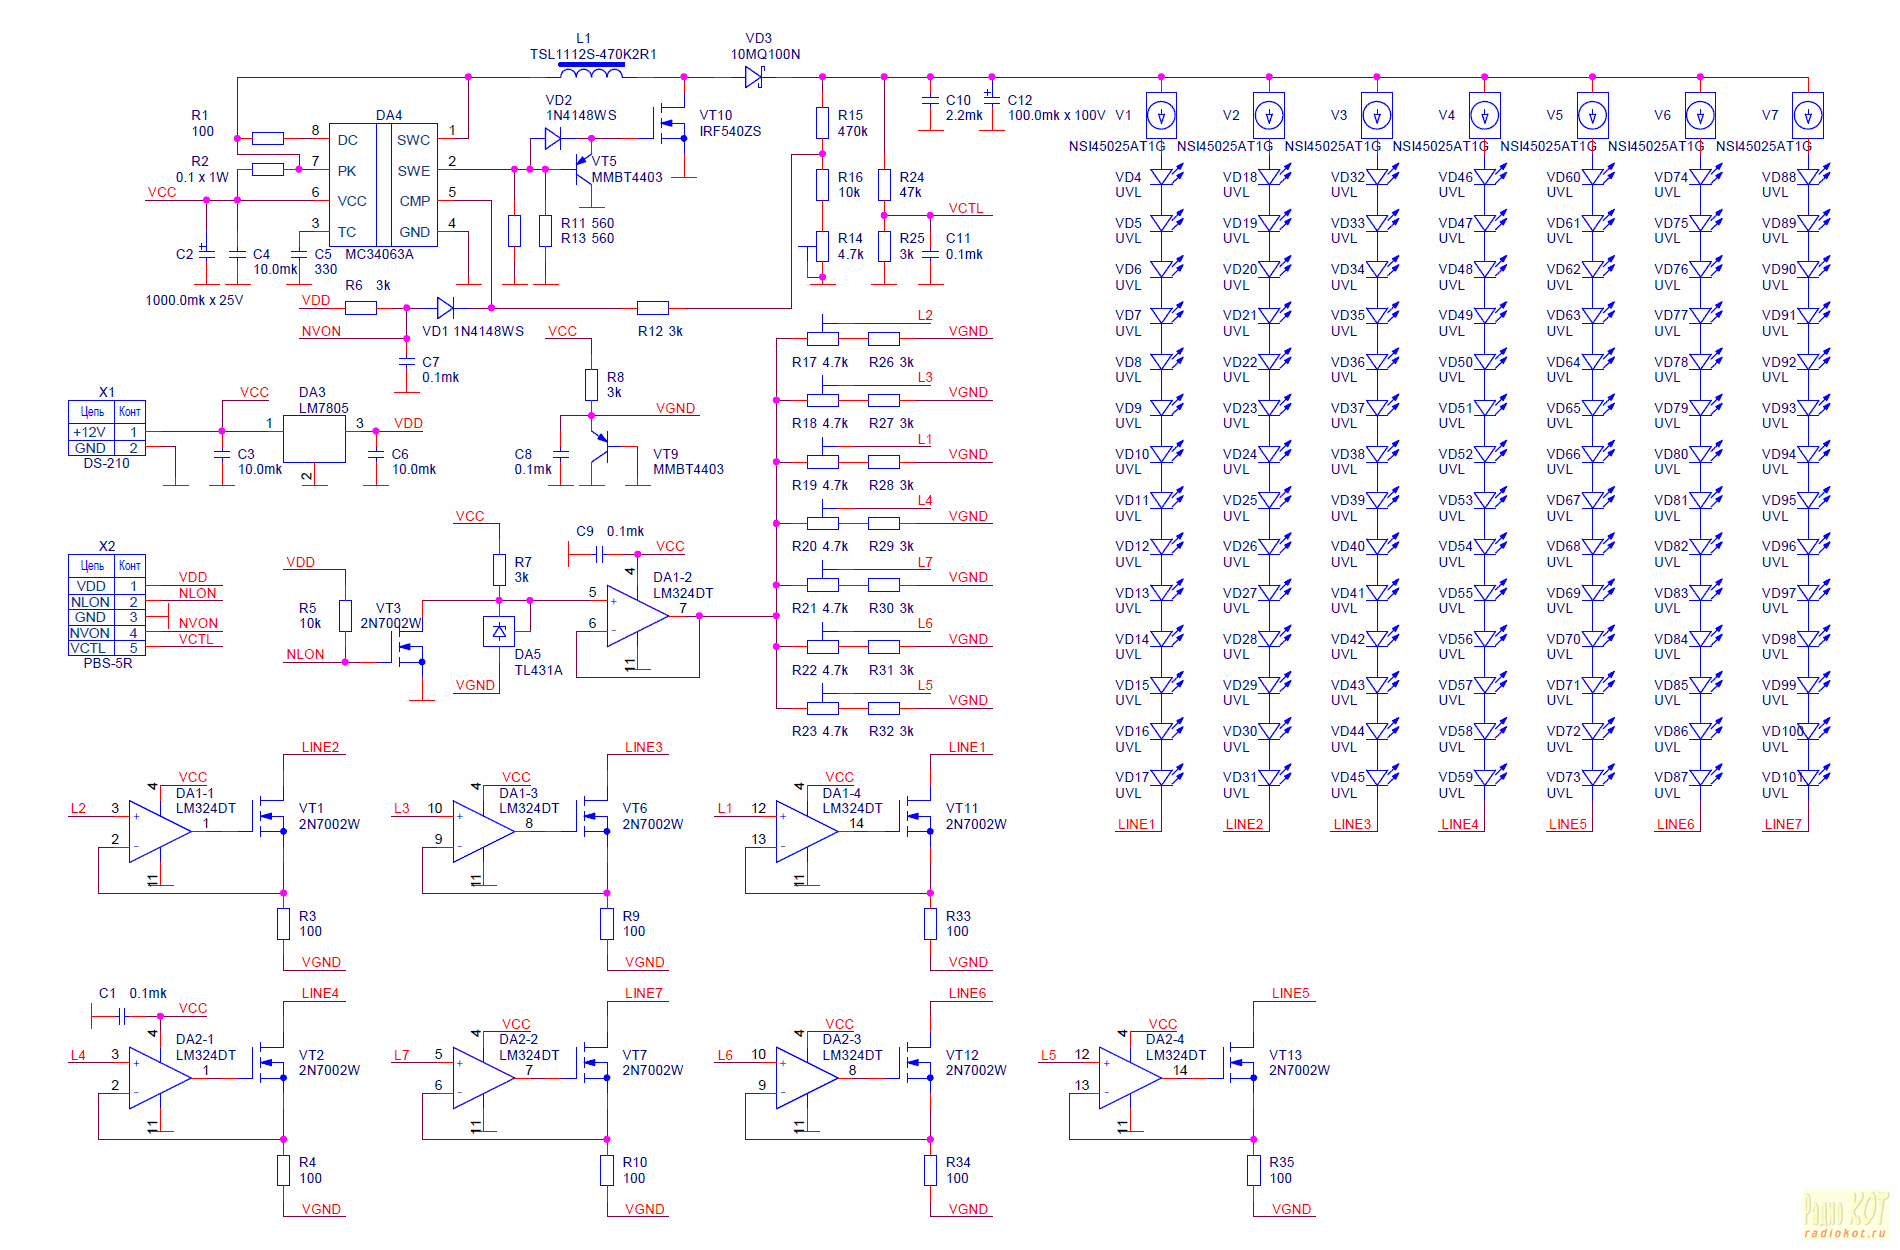Select the VD3 Schottky diode symbol
1900x1250 pixels.
754,77
